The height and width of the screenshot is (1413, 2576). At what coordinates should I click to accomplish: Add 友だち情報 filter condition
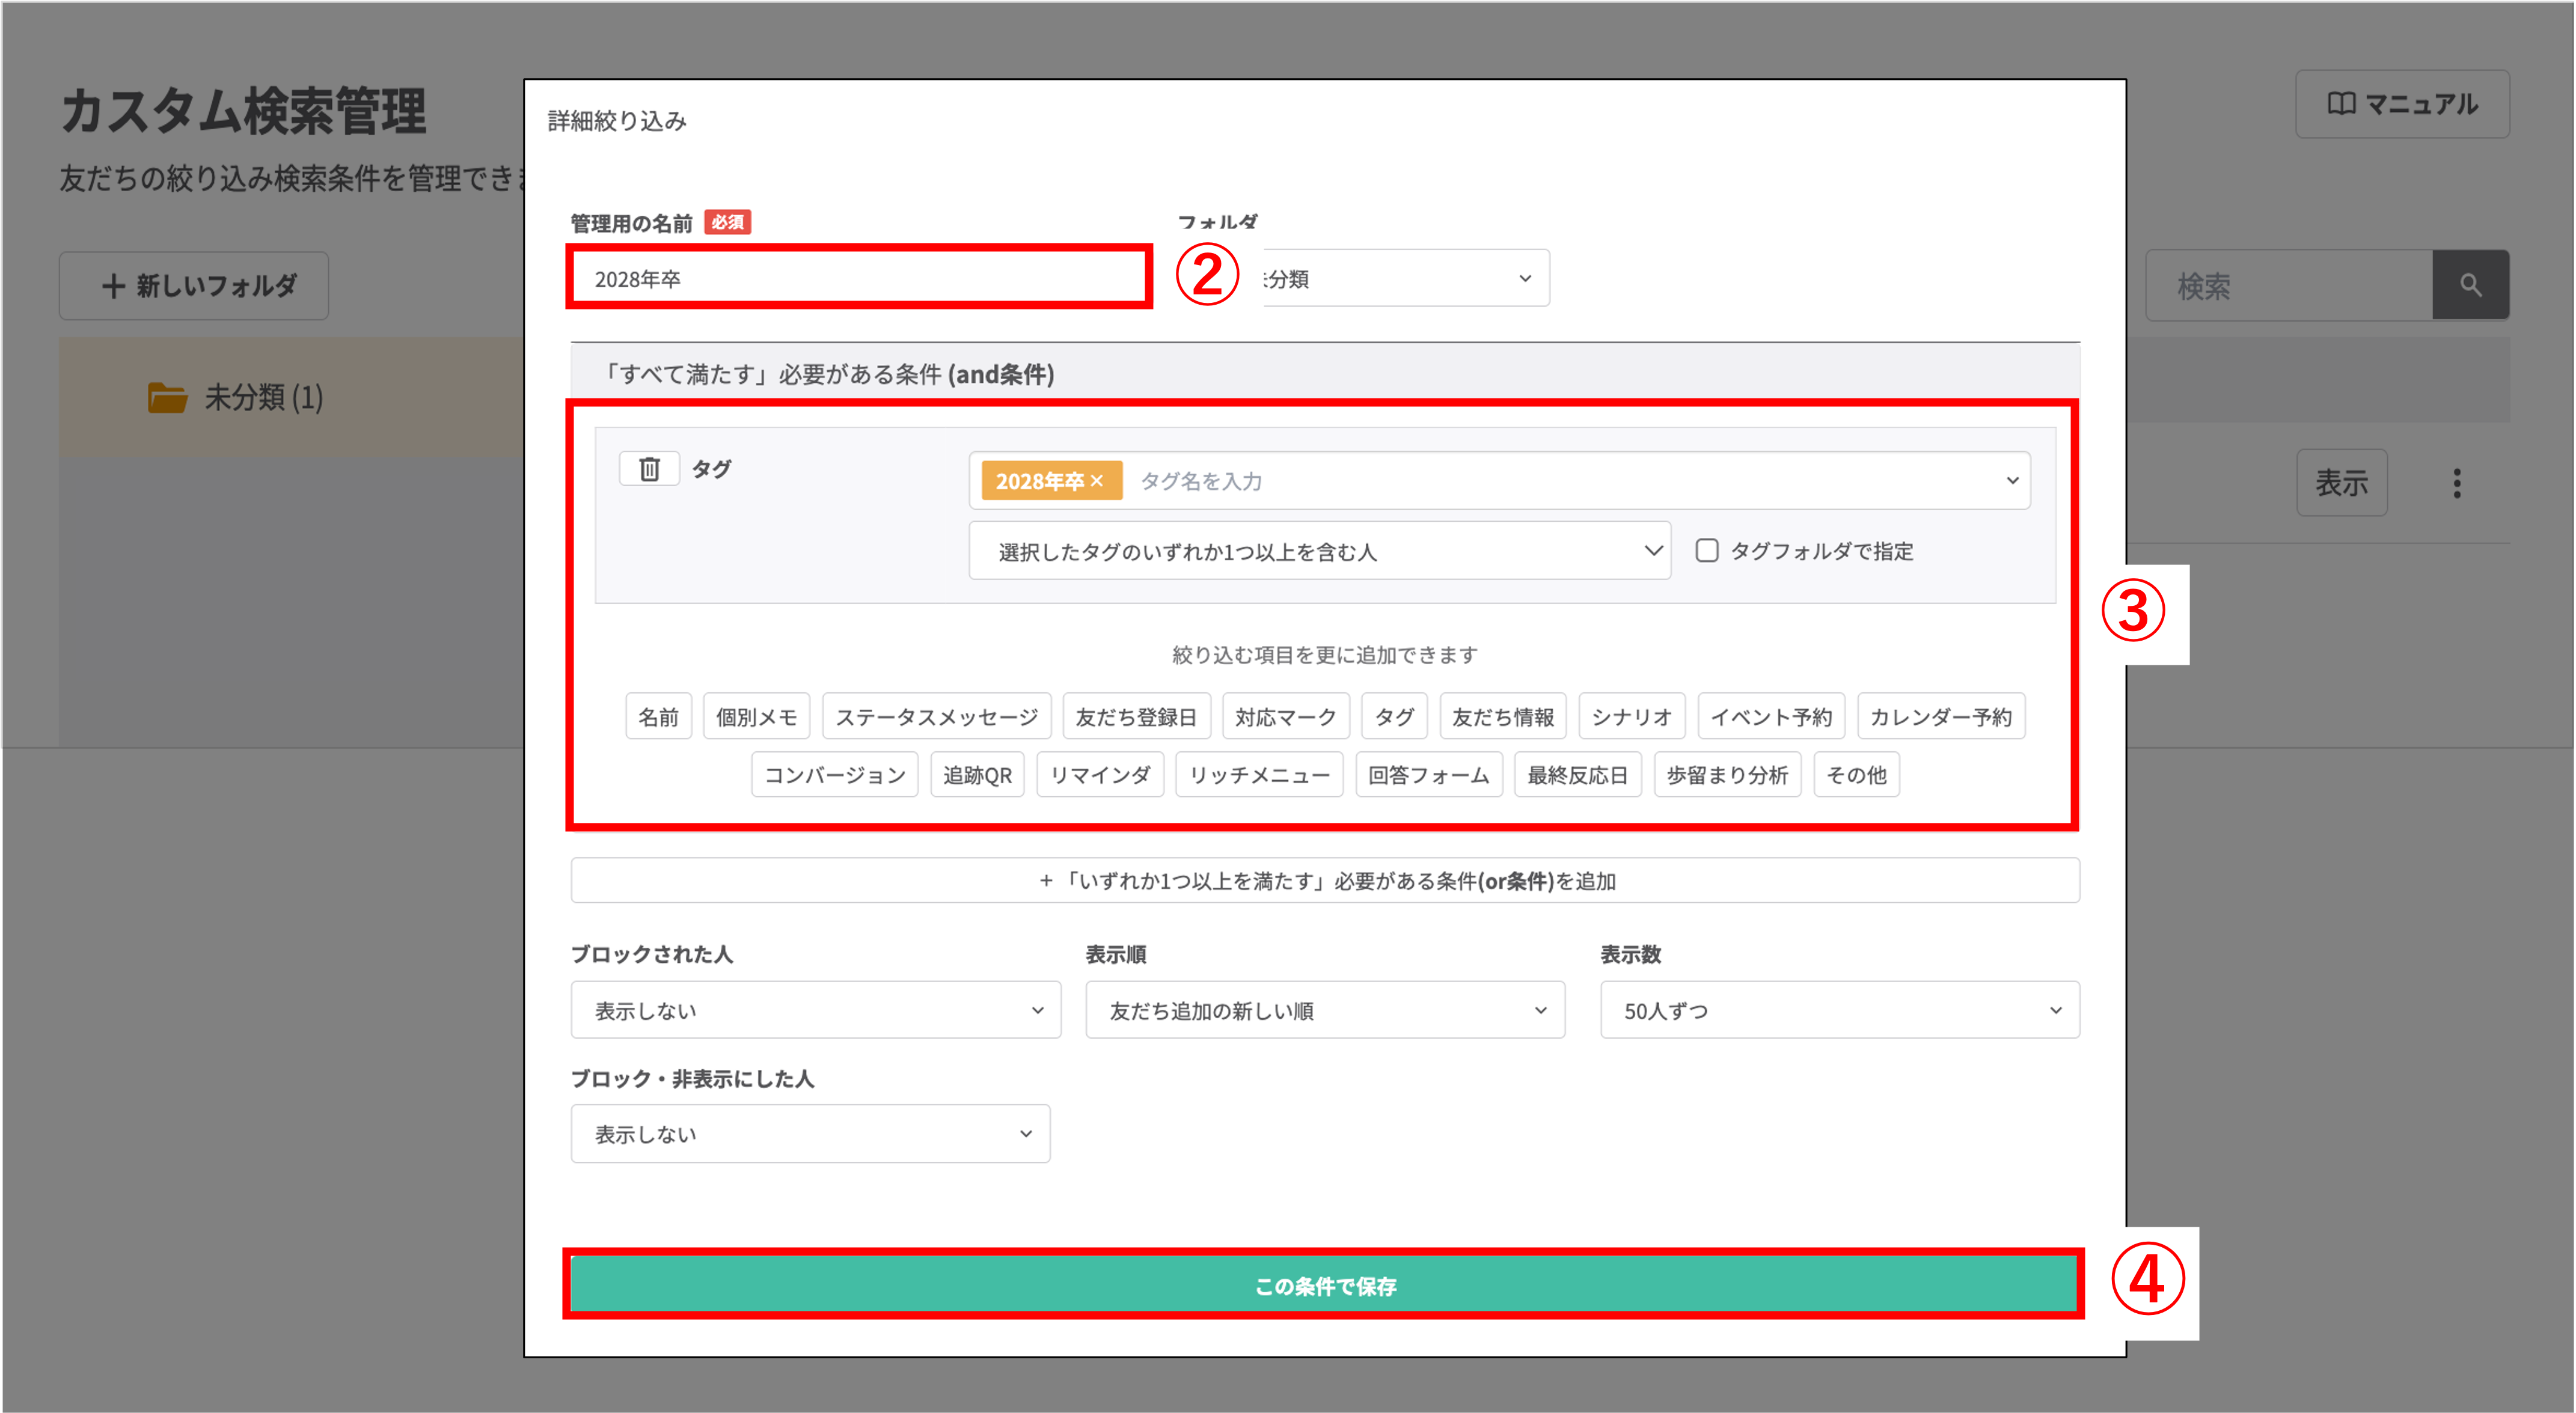[x=1503, y=717]
